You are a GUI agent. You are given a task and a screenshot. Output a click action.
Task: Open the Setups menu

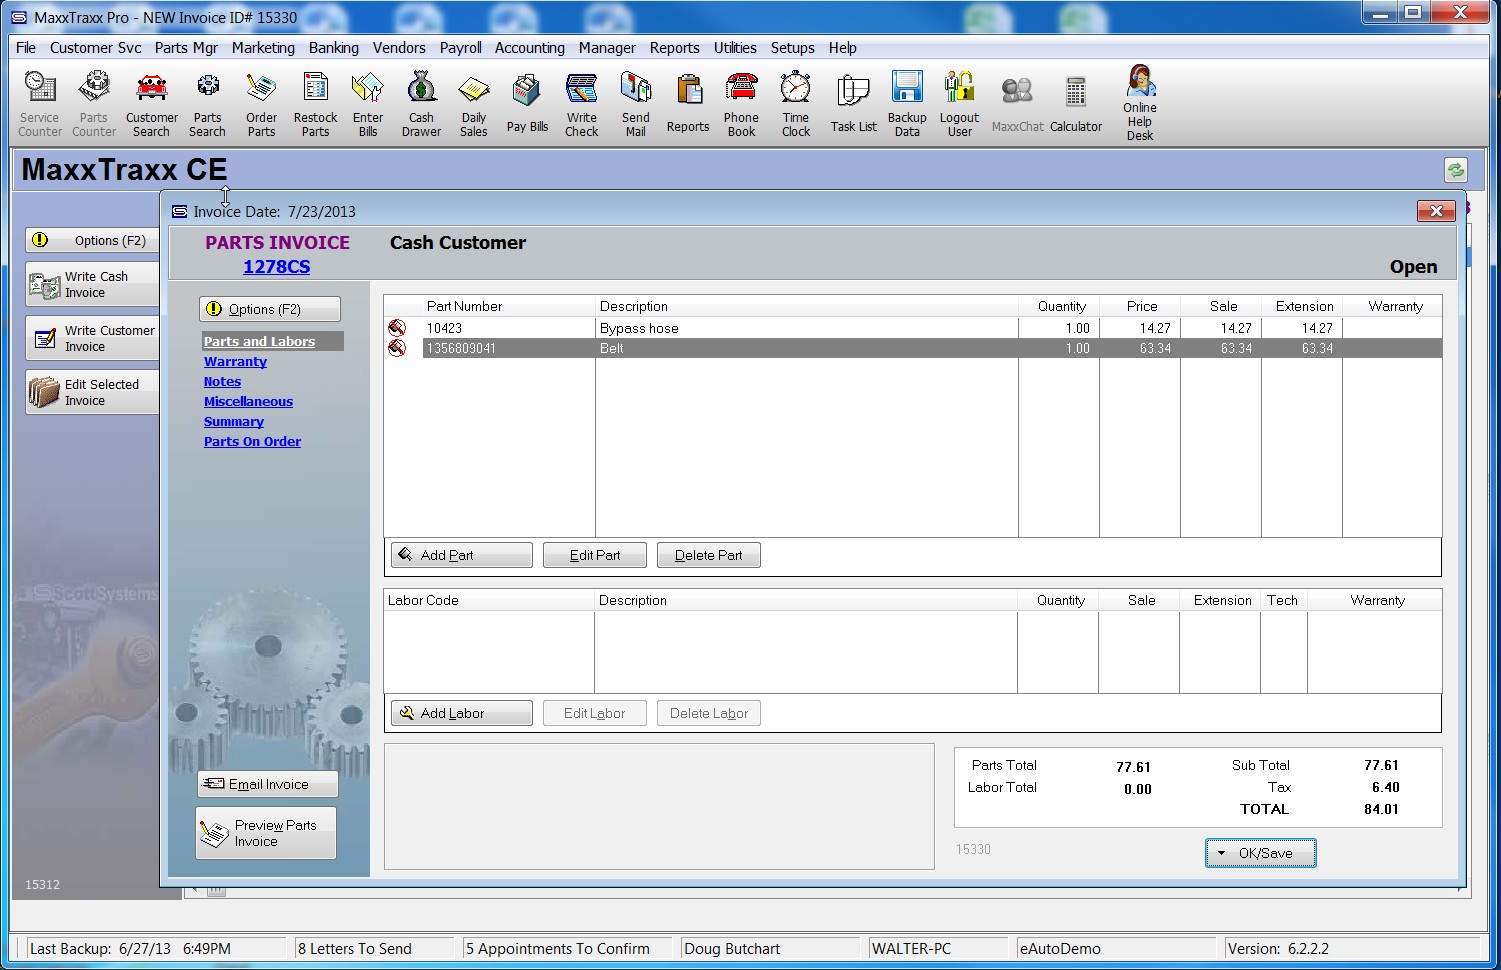pos(792,48)
